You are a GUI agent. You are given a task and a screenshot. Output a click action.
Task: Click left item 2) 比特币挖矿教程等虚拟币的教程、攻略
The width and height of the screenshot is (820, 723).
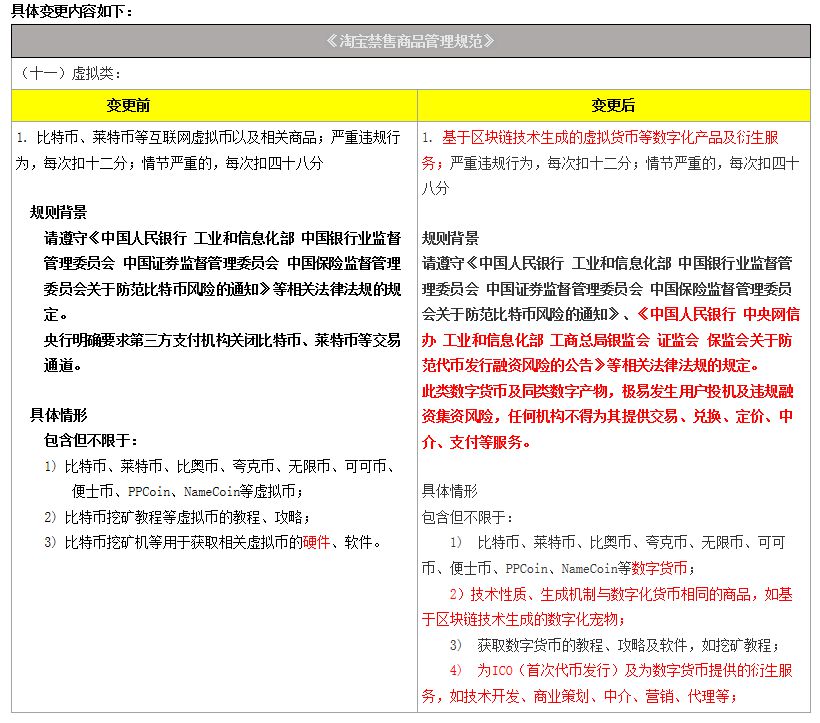[177, 518]
